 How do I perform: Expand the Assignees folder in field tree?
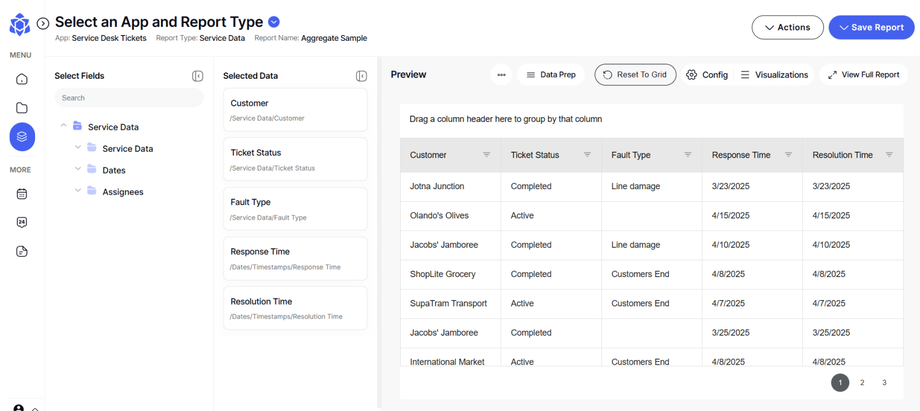pyautogui.click(x=78, y=191)
